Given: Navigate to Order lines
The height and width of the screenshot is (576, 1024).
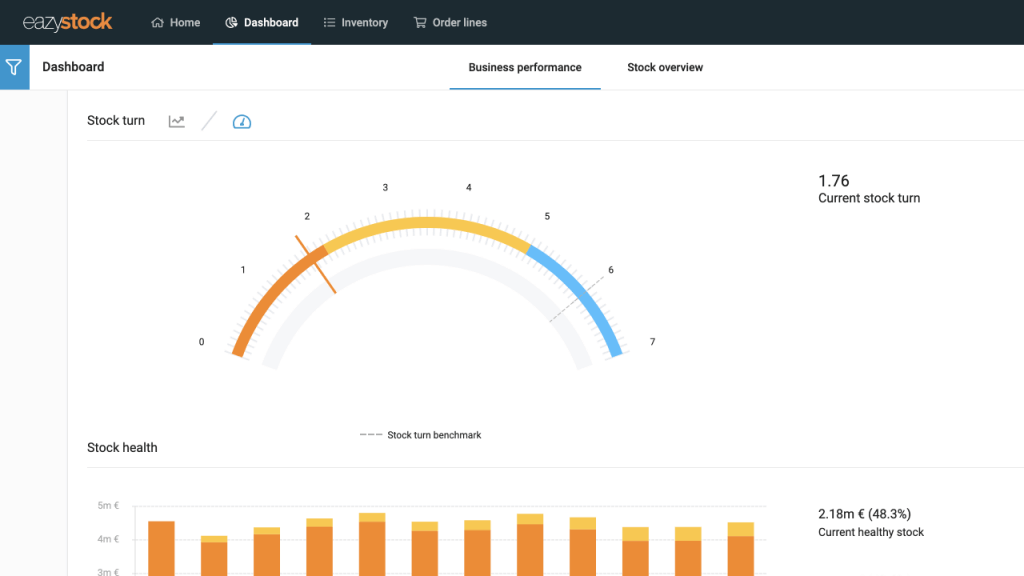Looking at the screenshot, I should pos(450,22).
